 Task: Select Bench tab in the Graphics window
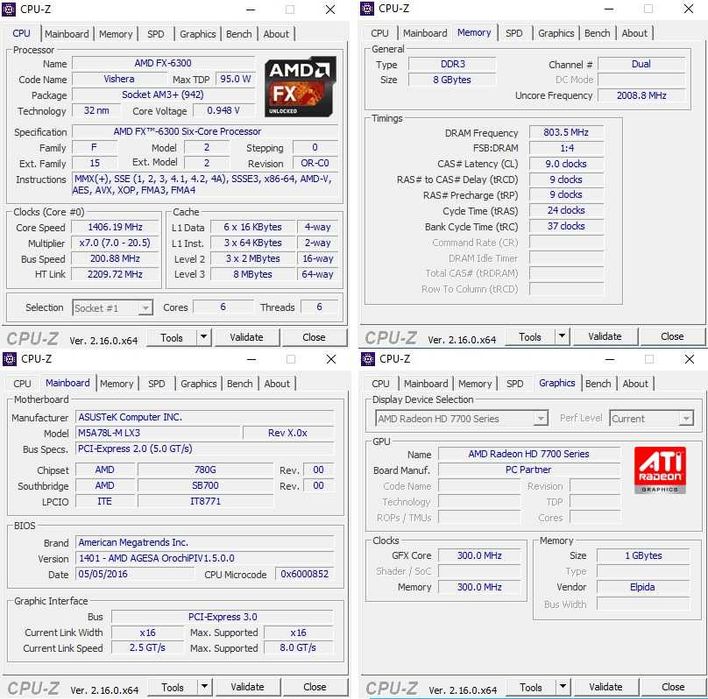coord(598,383)
